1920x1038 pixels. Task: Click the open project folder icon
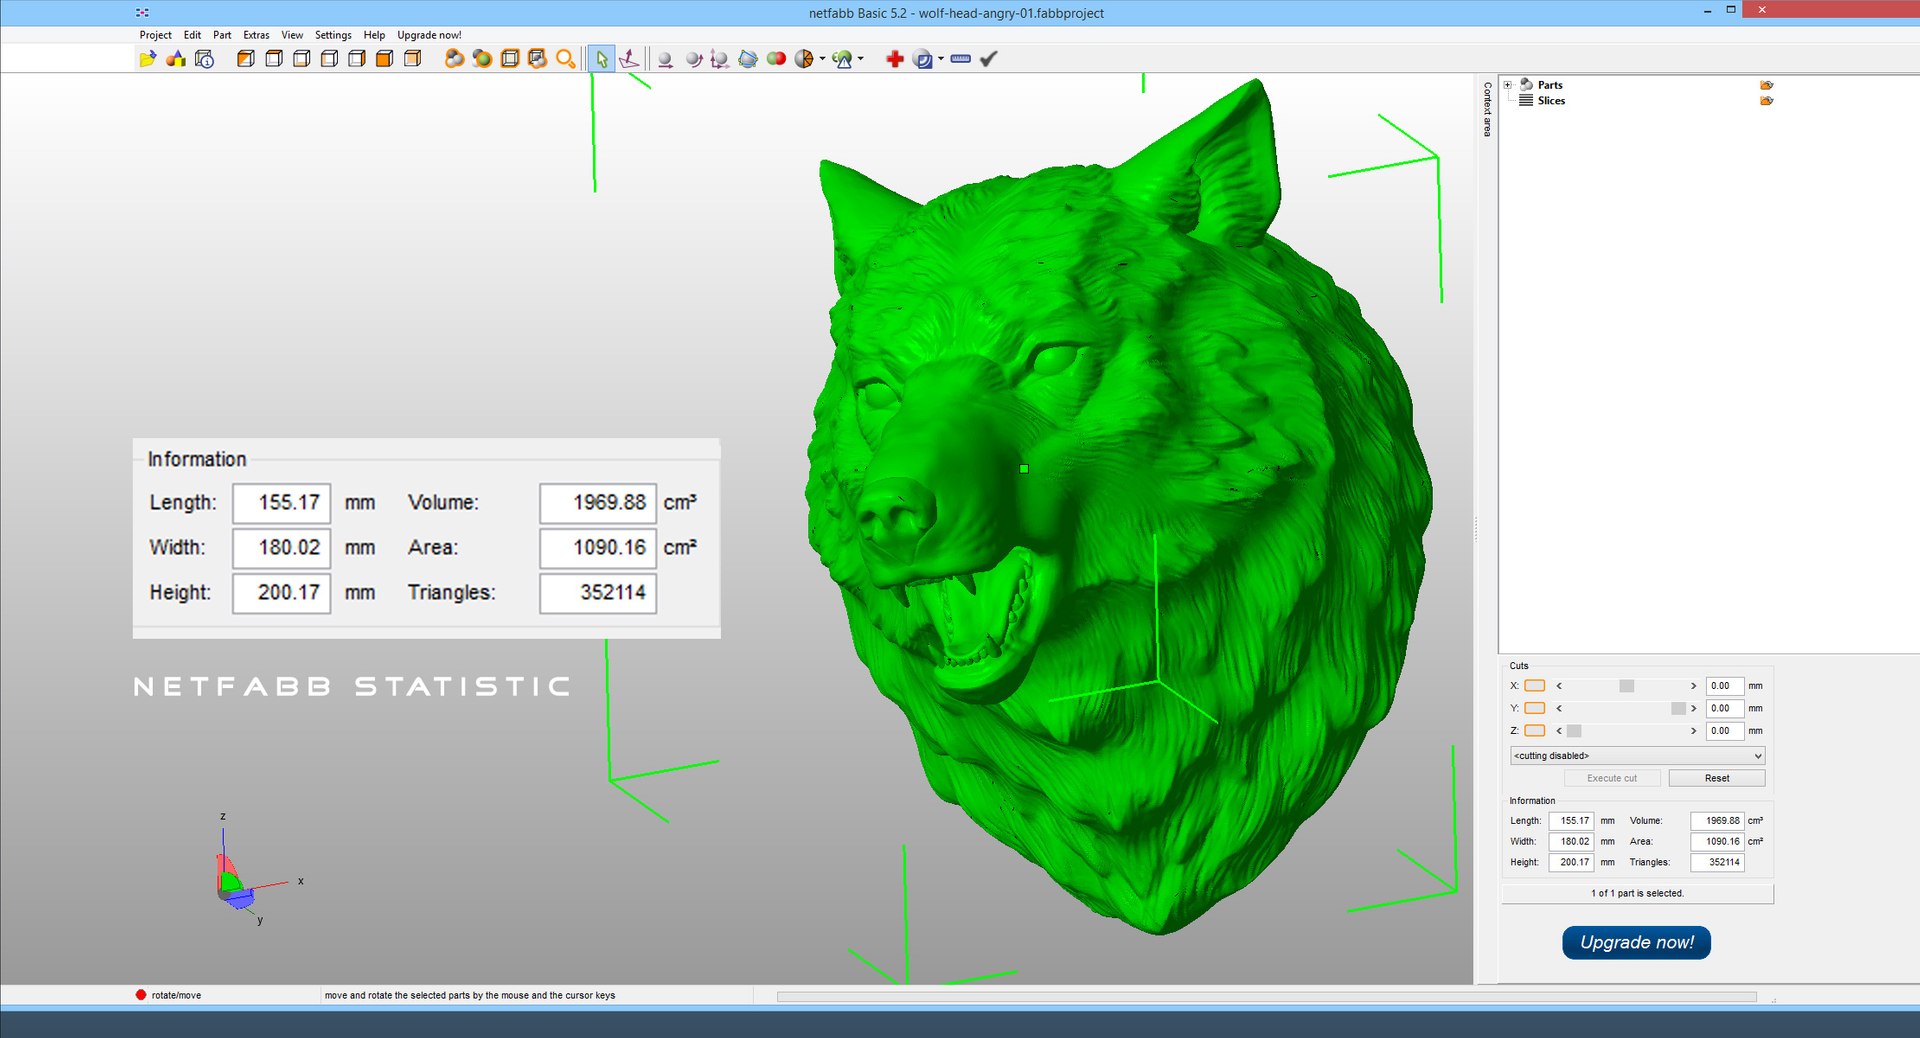coord(147,59)
